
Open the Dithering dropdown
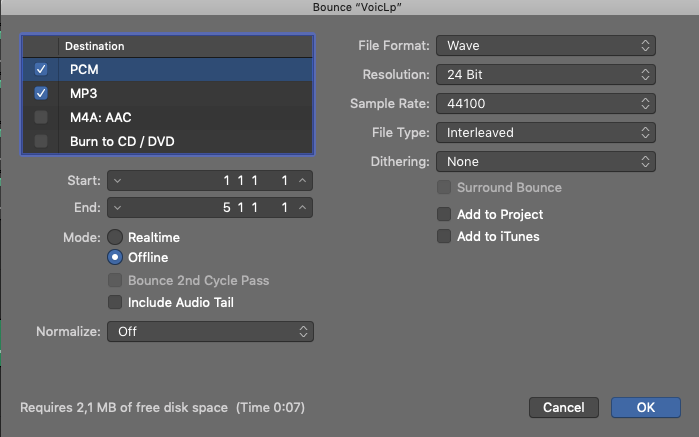click(x=545, y=161)
